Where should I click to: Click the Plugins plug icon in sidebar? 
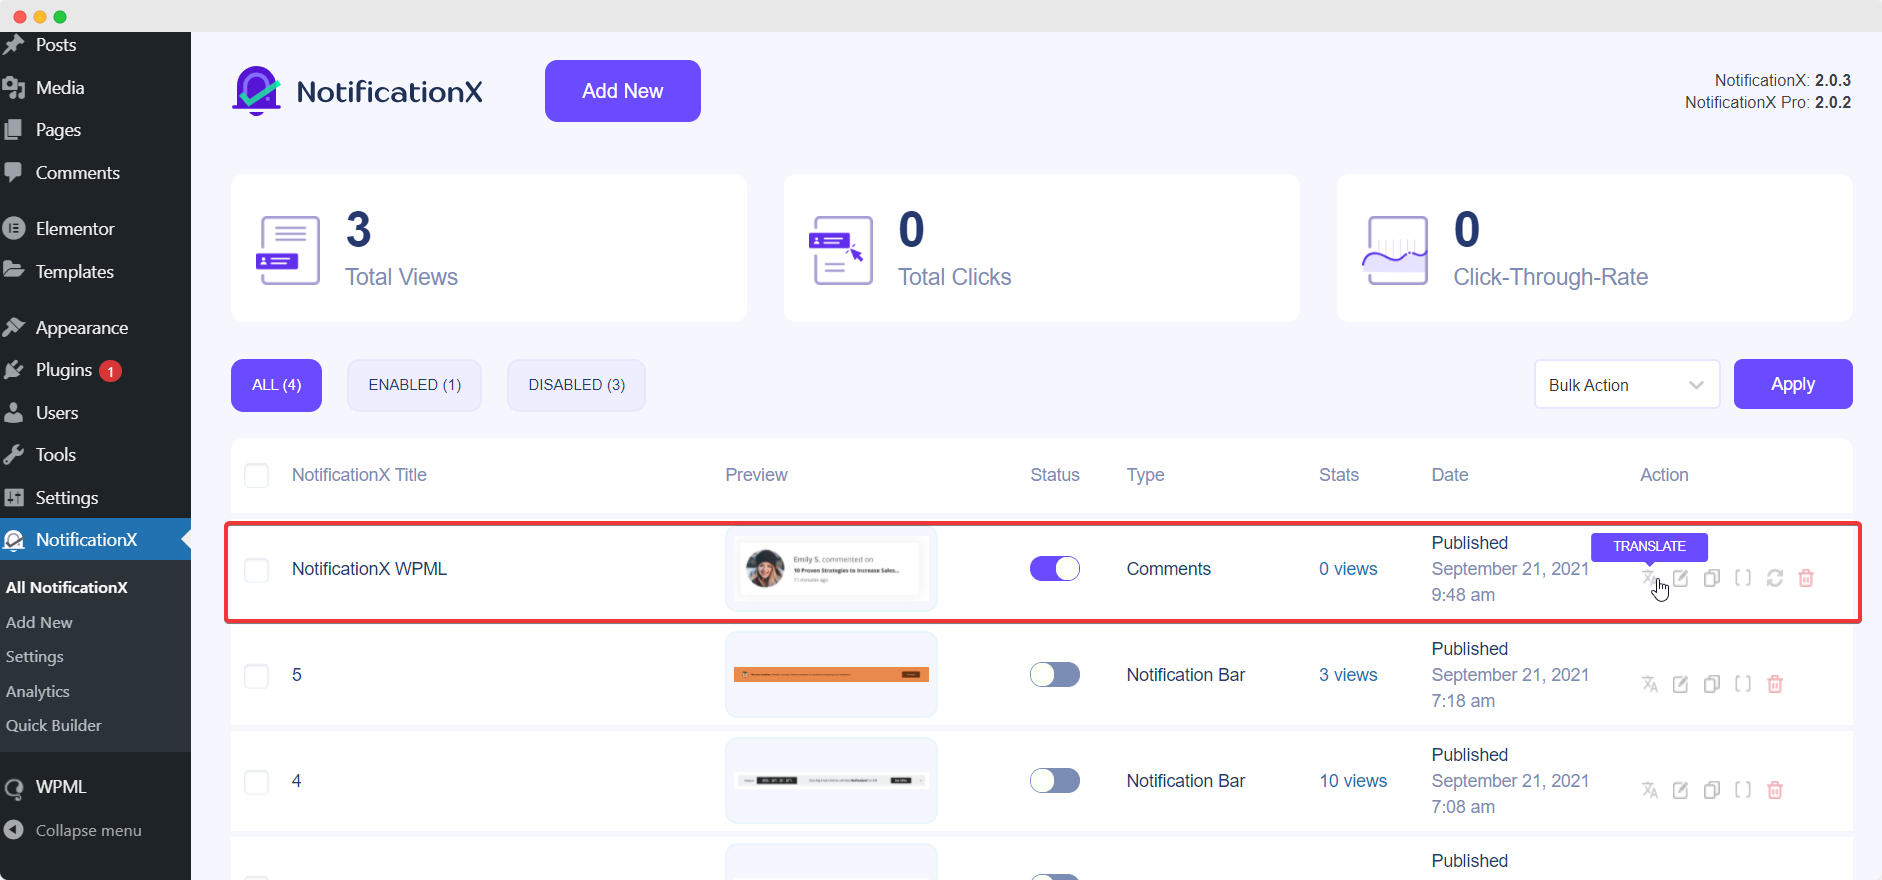(x=14, y=370)
